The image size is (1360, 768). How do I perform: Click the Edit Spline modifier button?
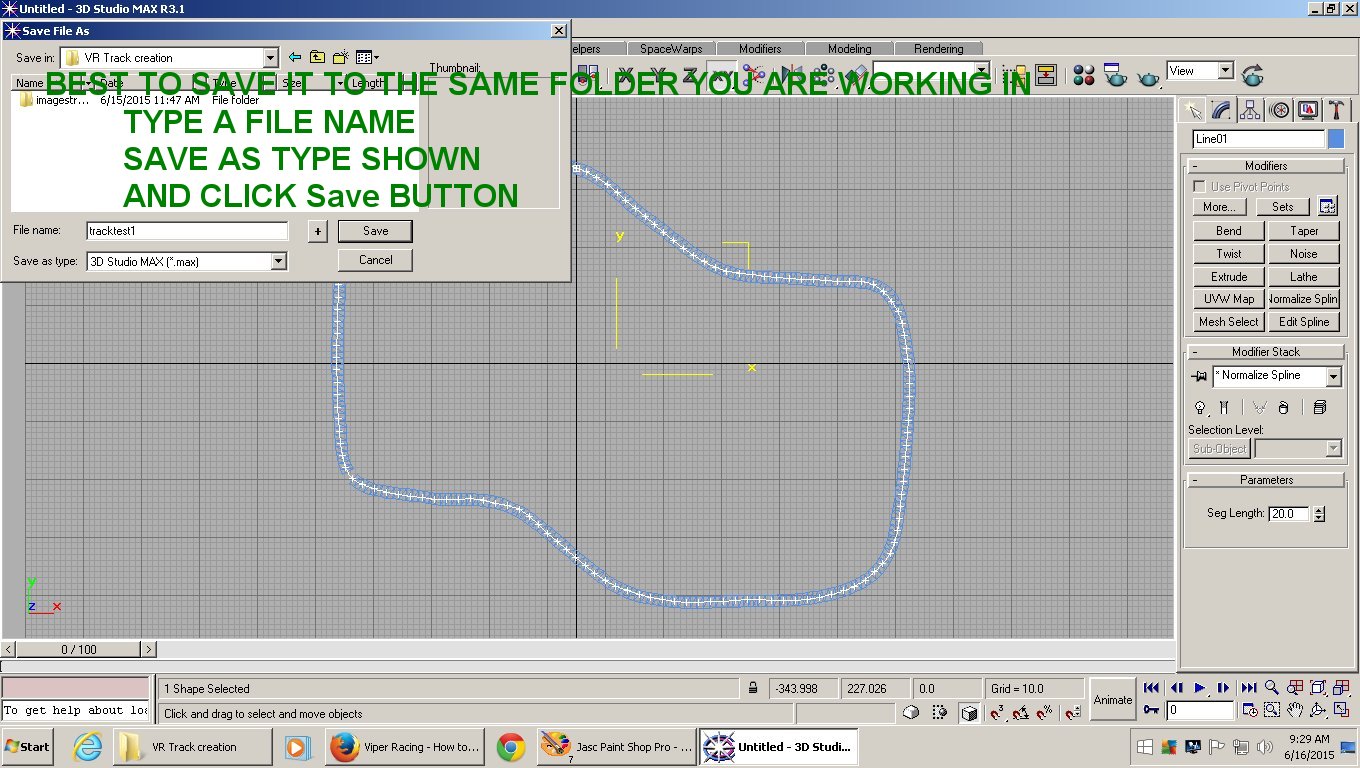(x=1303, y=322)
